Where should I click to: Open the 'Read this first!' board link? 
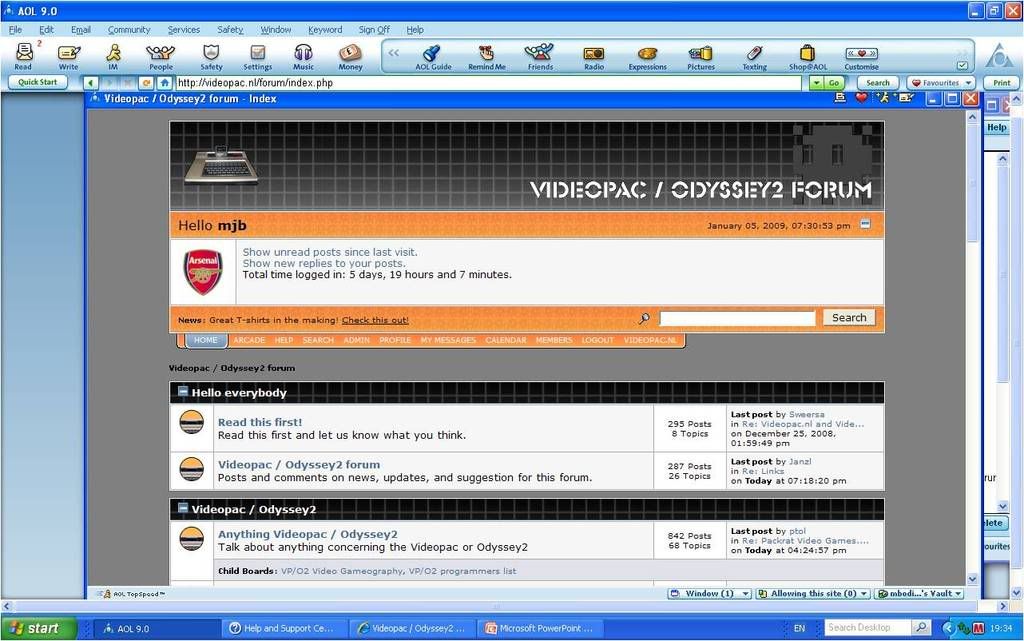pyautogui.click(x=260, y=422)
